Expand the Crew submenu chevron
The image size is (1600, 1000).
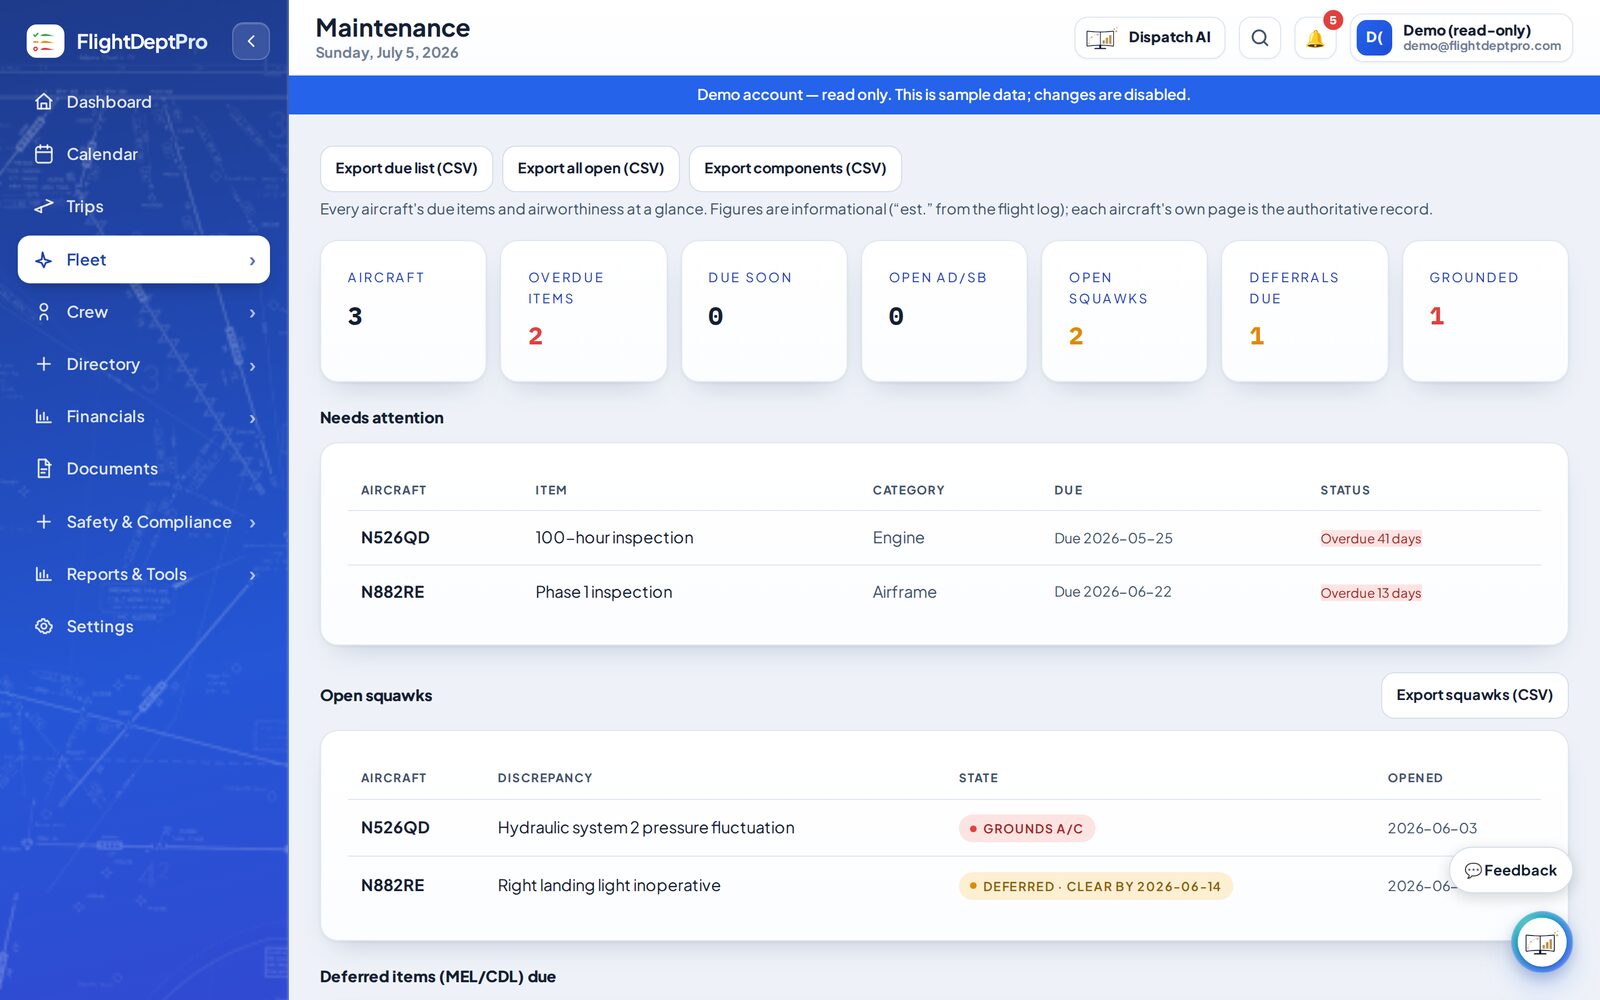coord(252,312)
